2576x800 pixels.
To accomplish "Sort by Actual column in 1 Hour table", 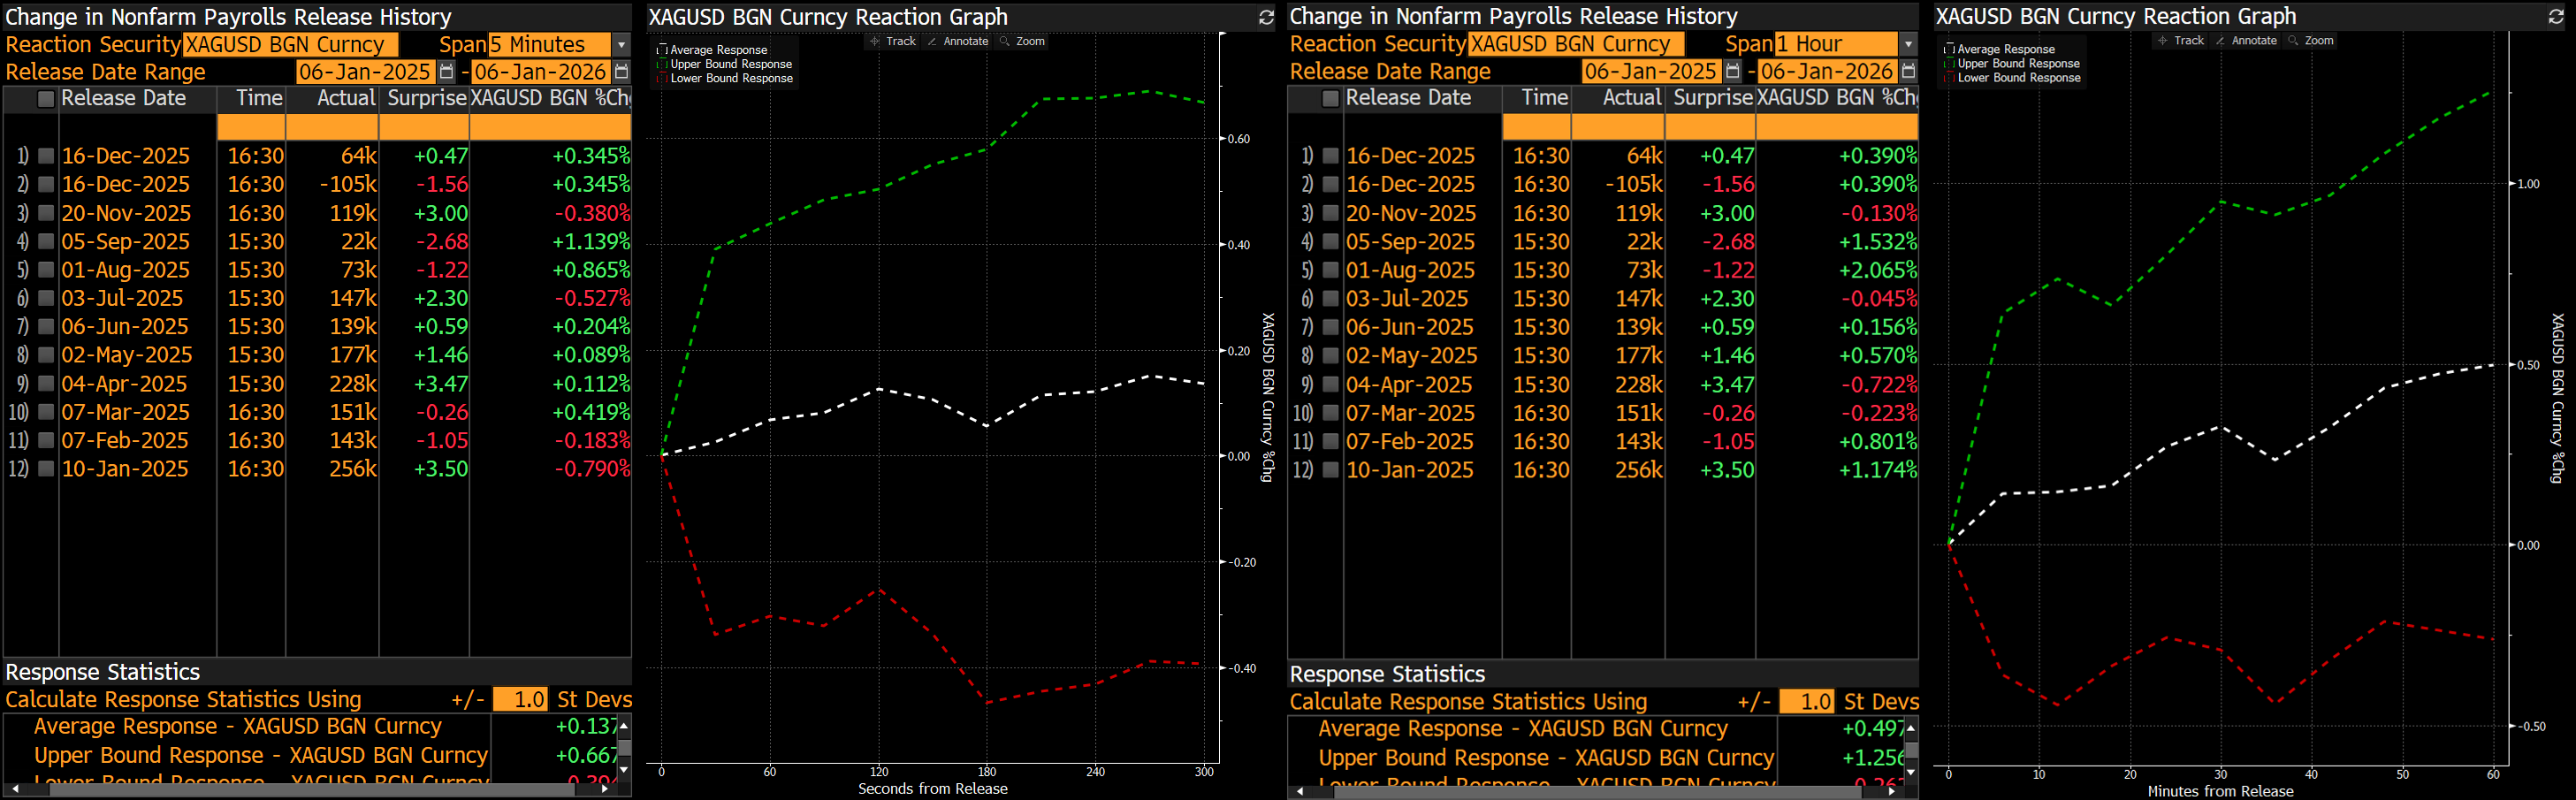I will coord(1631,98).
